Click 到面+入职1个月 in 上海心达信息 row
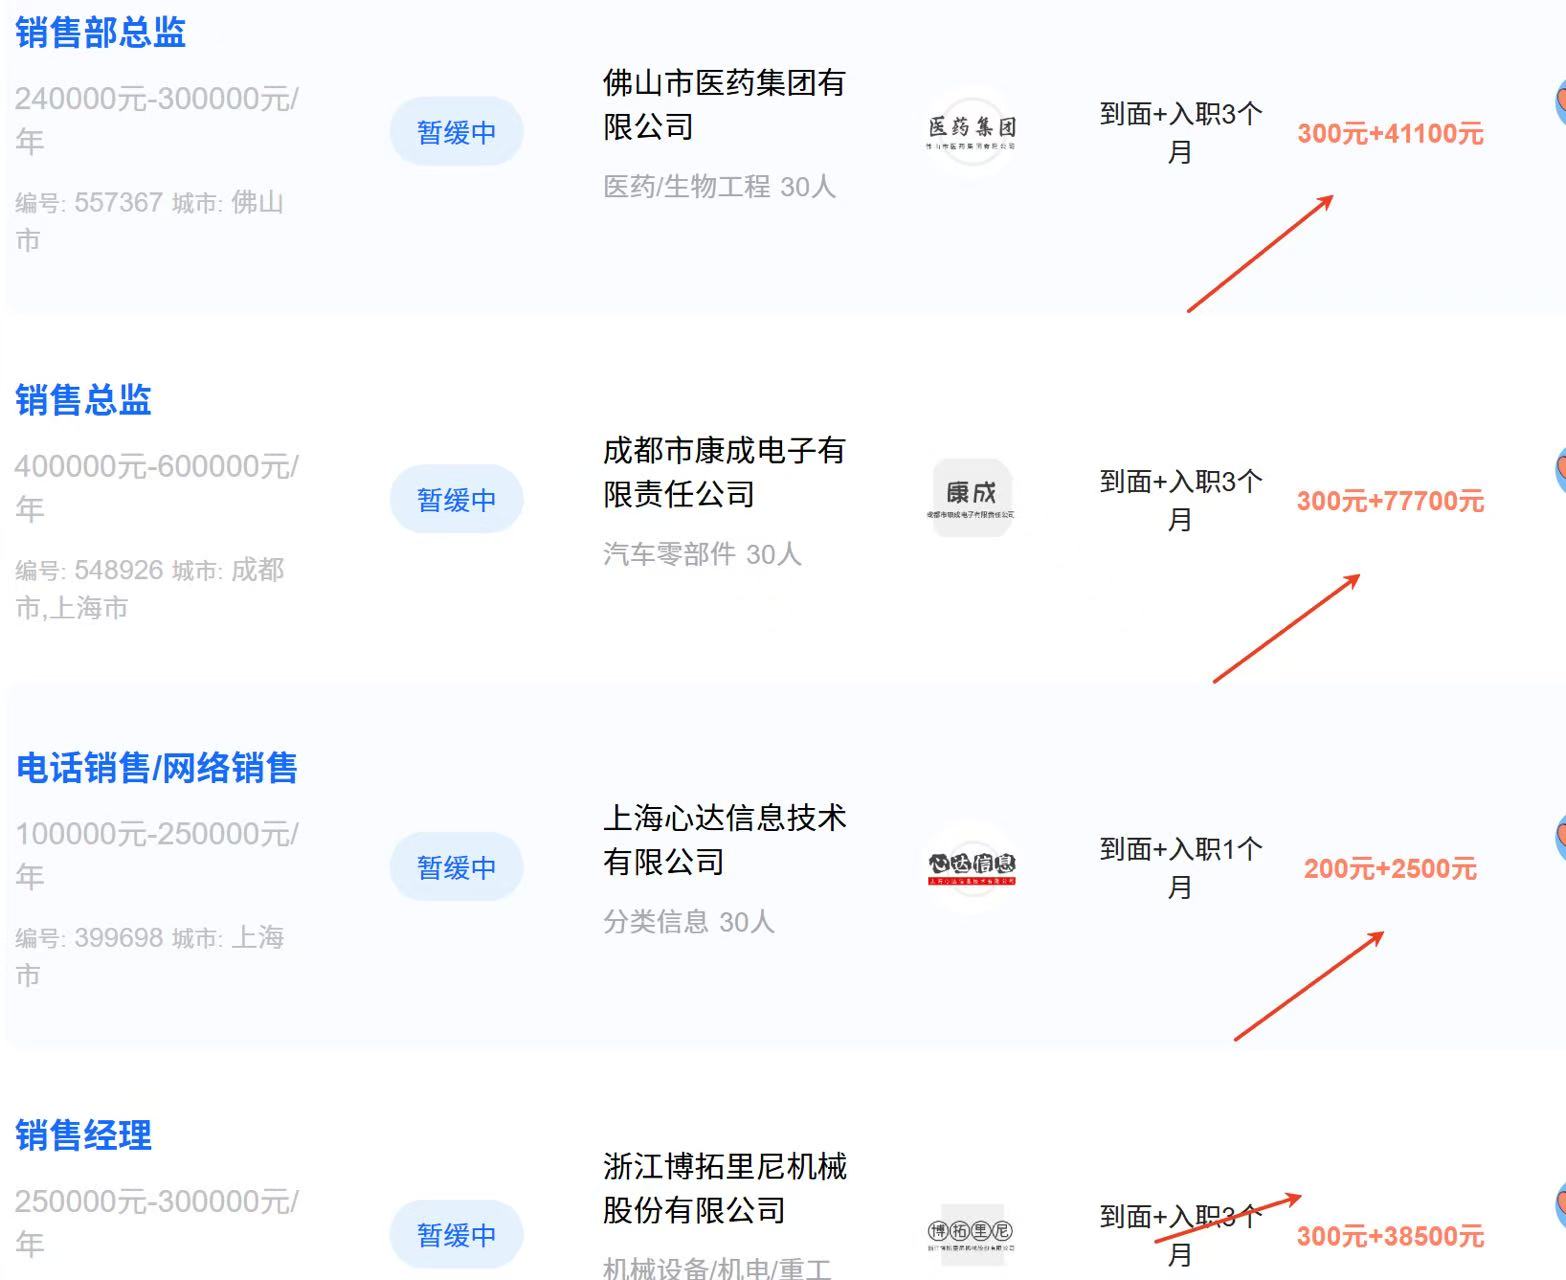This screenshot has height=1280, width=1566. (1180, 868)
